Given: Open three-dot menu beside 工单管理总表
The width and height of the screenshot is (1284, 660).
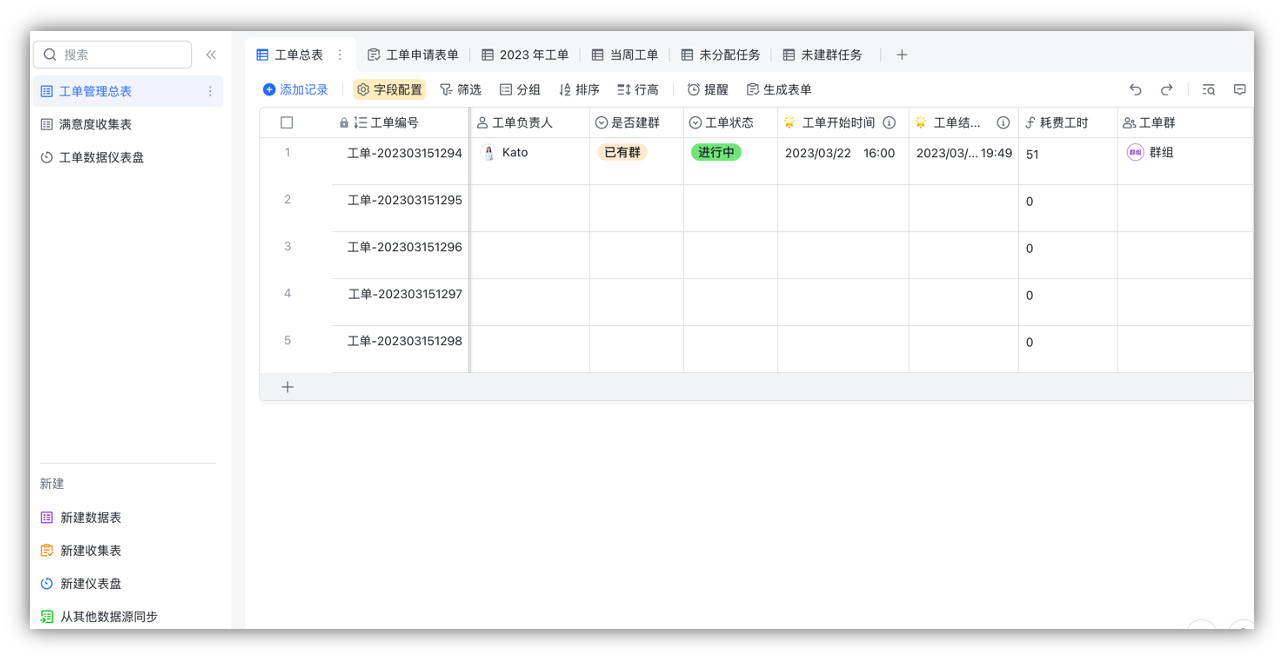Looking at the screenshot, I should [x=210, y=91].
